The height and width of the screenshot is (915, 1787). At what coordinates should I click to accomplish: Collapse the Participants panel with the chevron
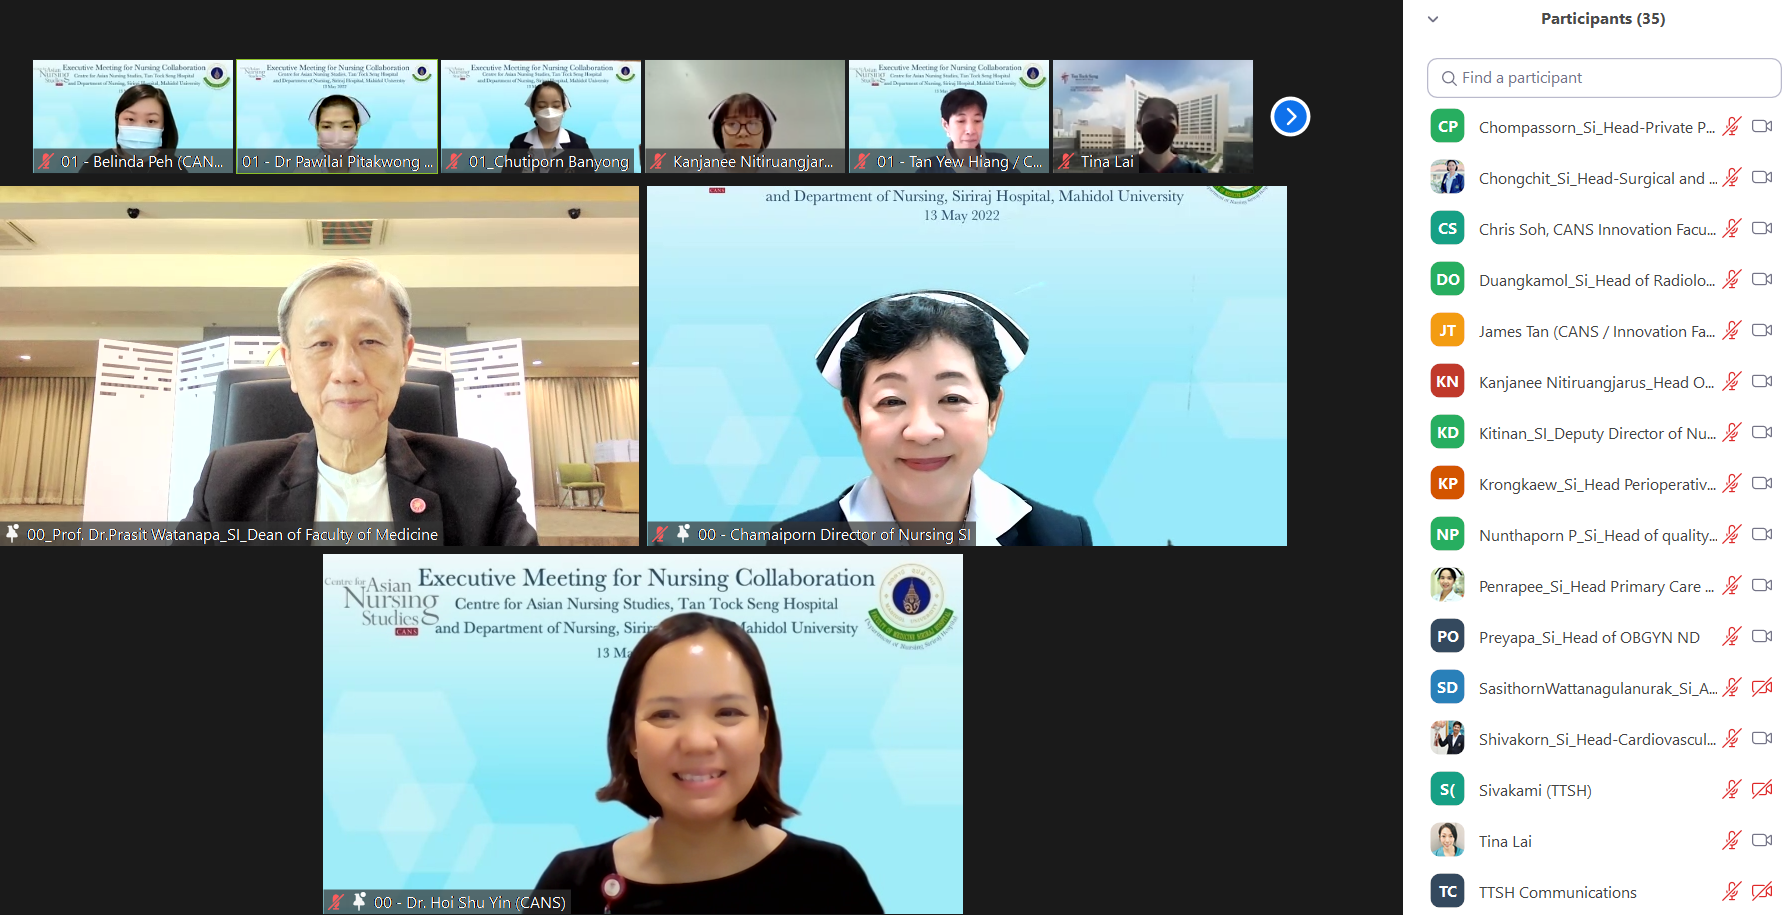click(x=1433, y=19)
